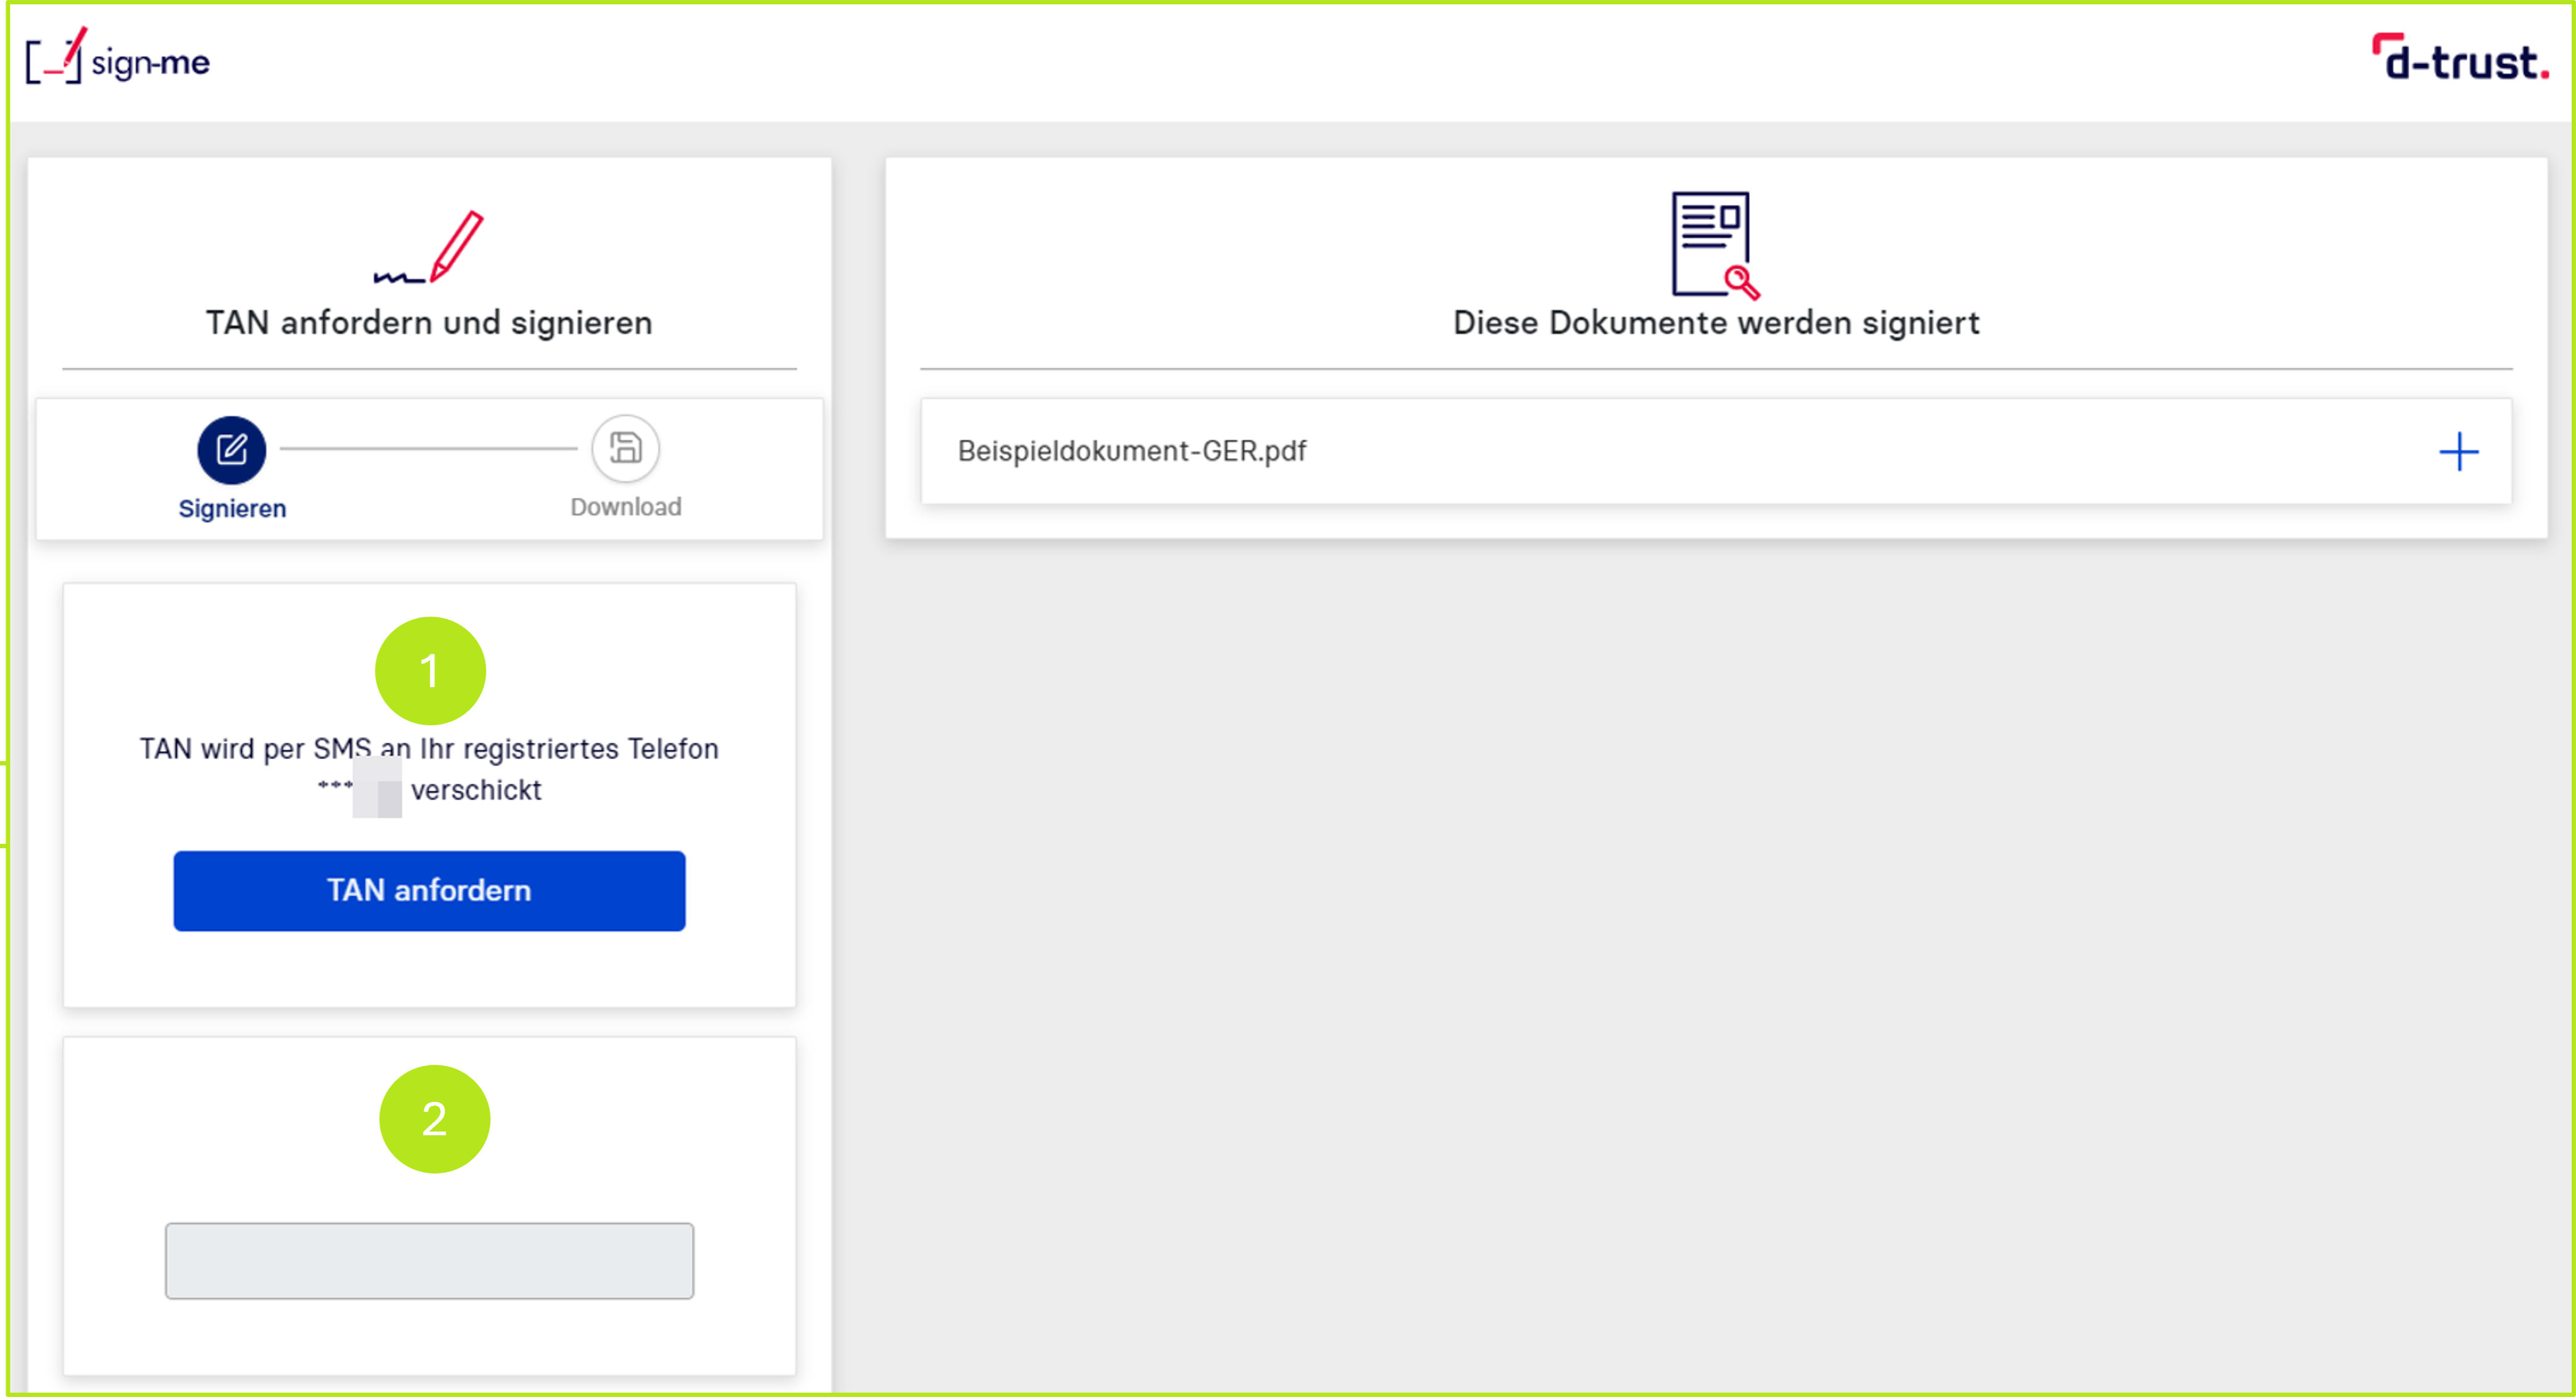
Task: Click the d-trust logo
Action: pyautogui.click(x=2459, y=58)
